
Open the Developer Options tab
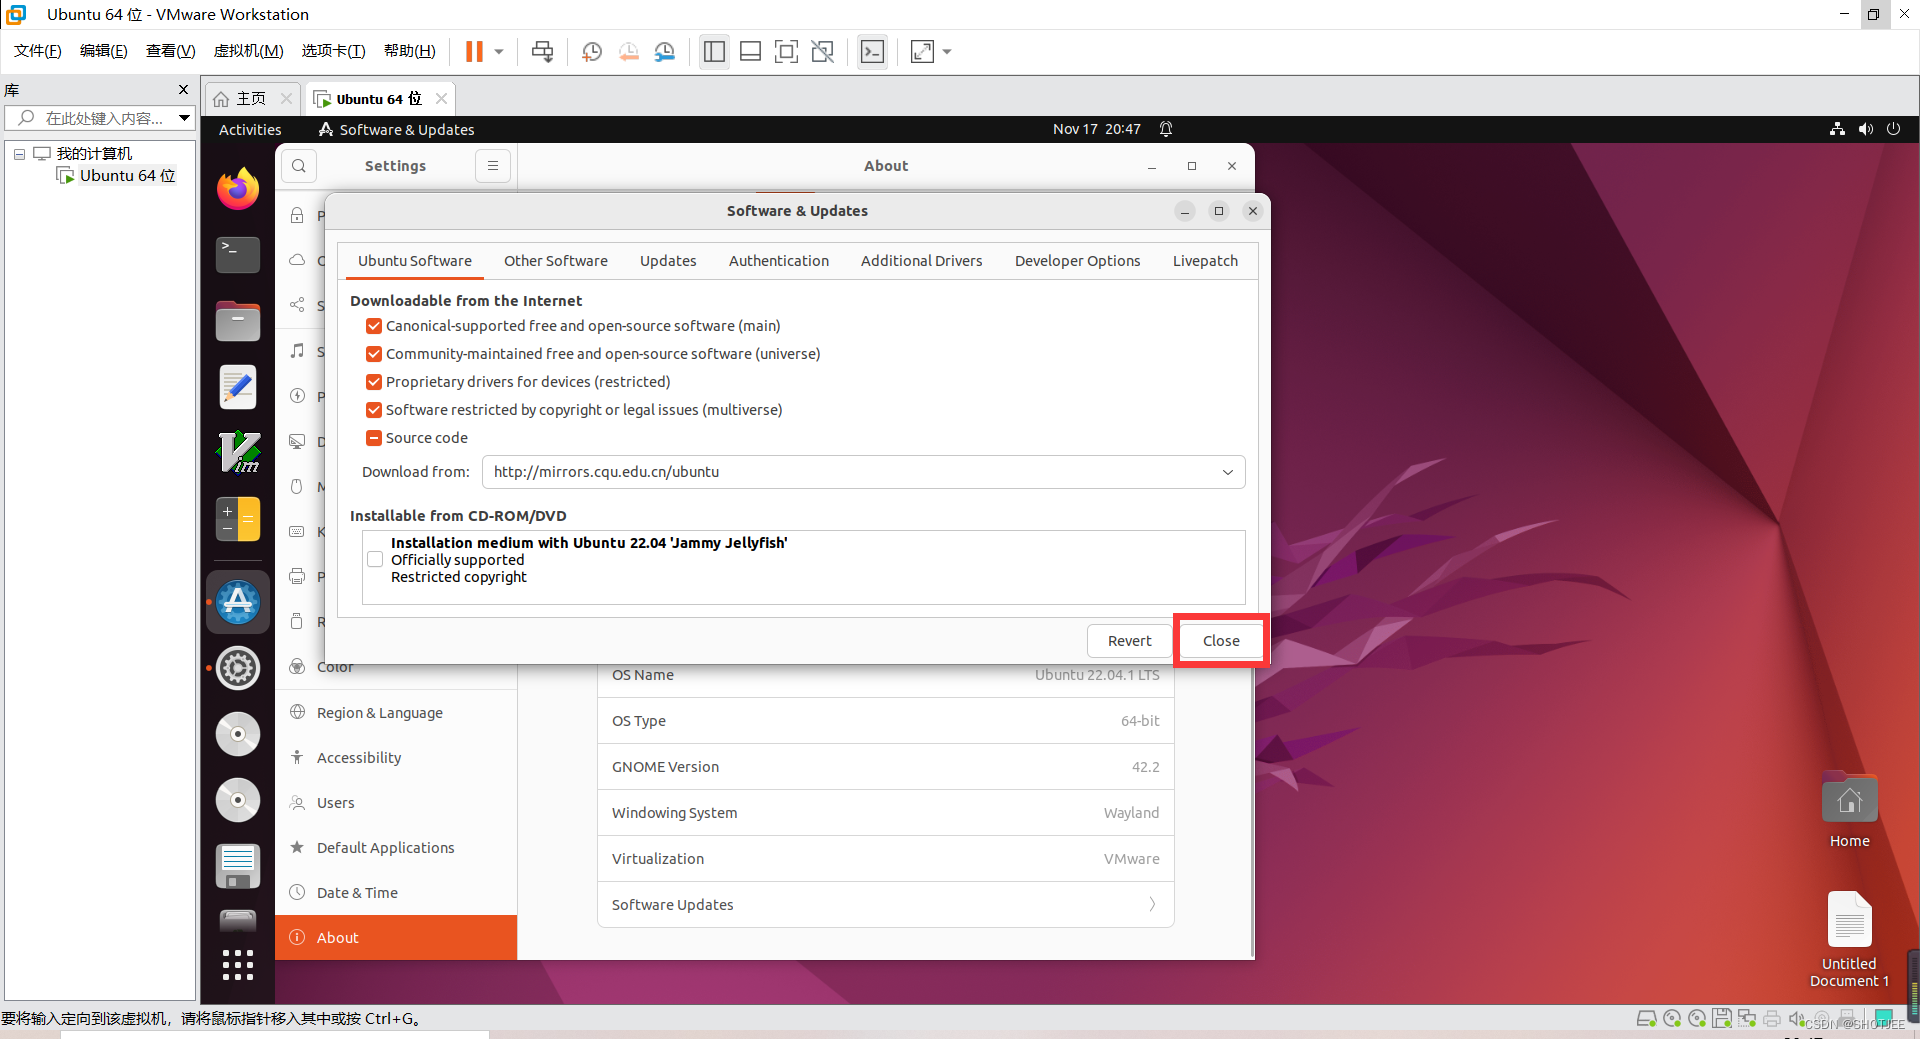click(x=1077, y=261)
